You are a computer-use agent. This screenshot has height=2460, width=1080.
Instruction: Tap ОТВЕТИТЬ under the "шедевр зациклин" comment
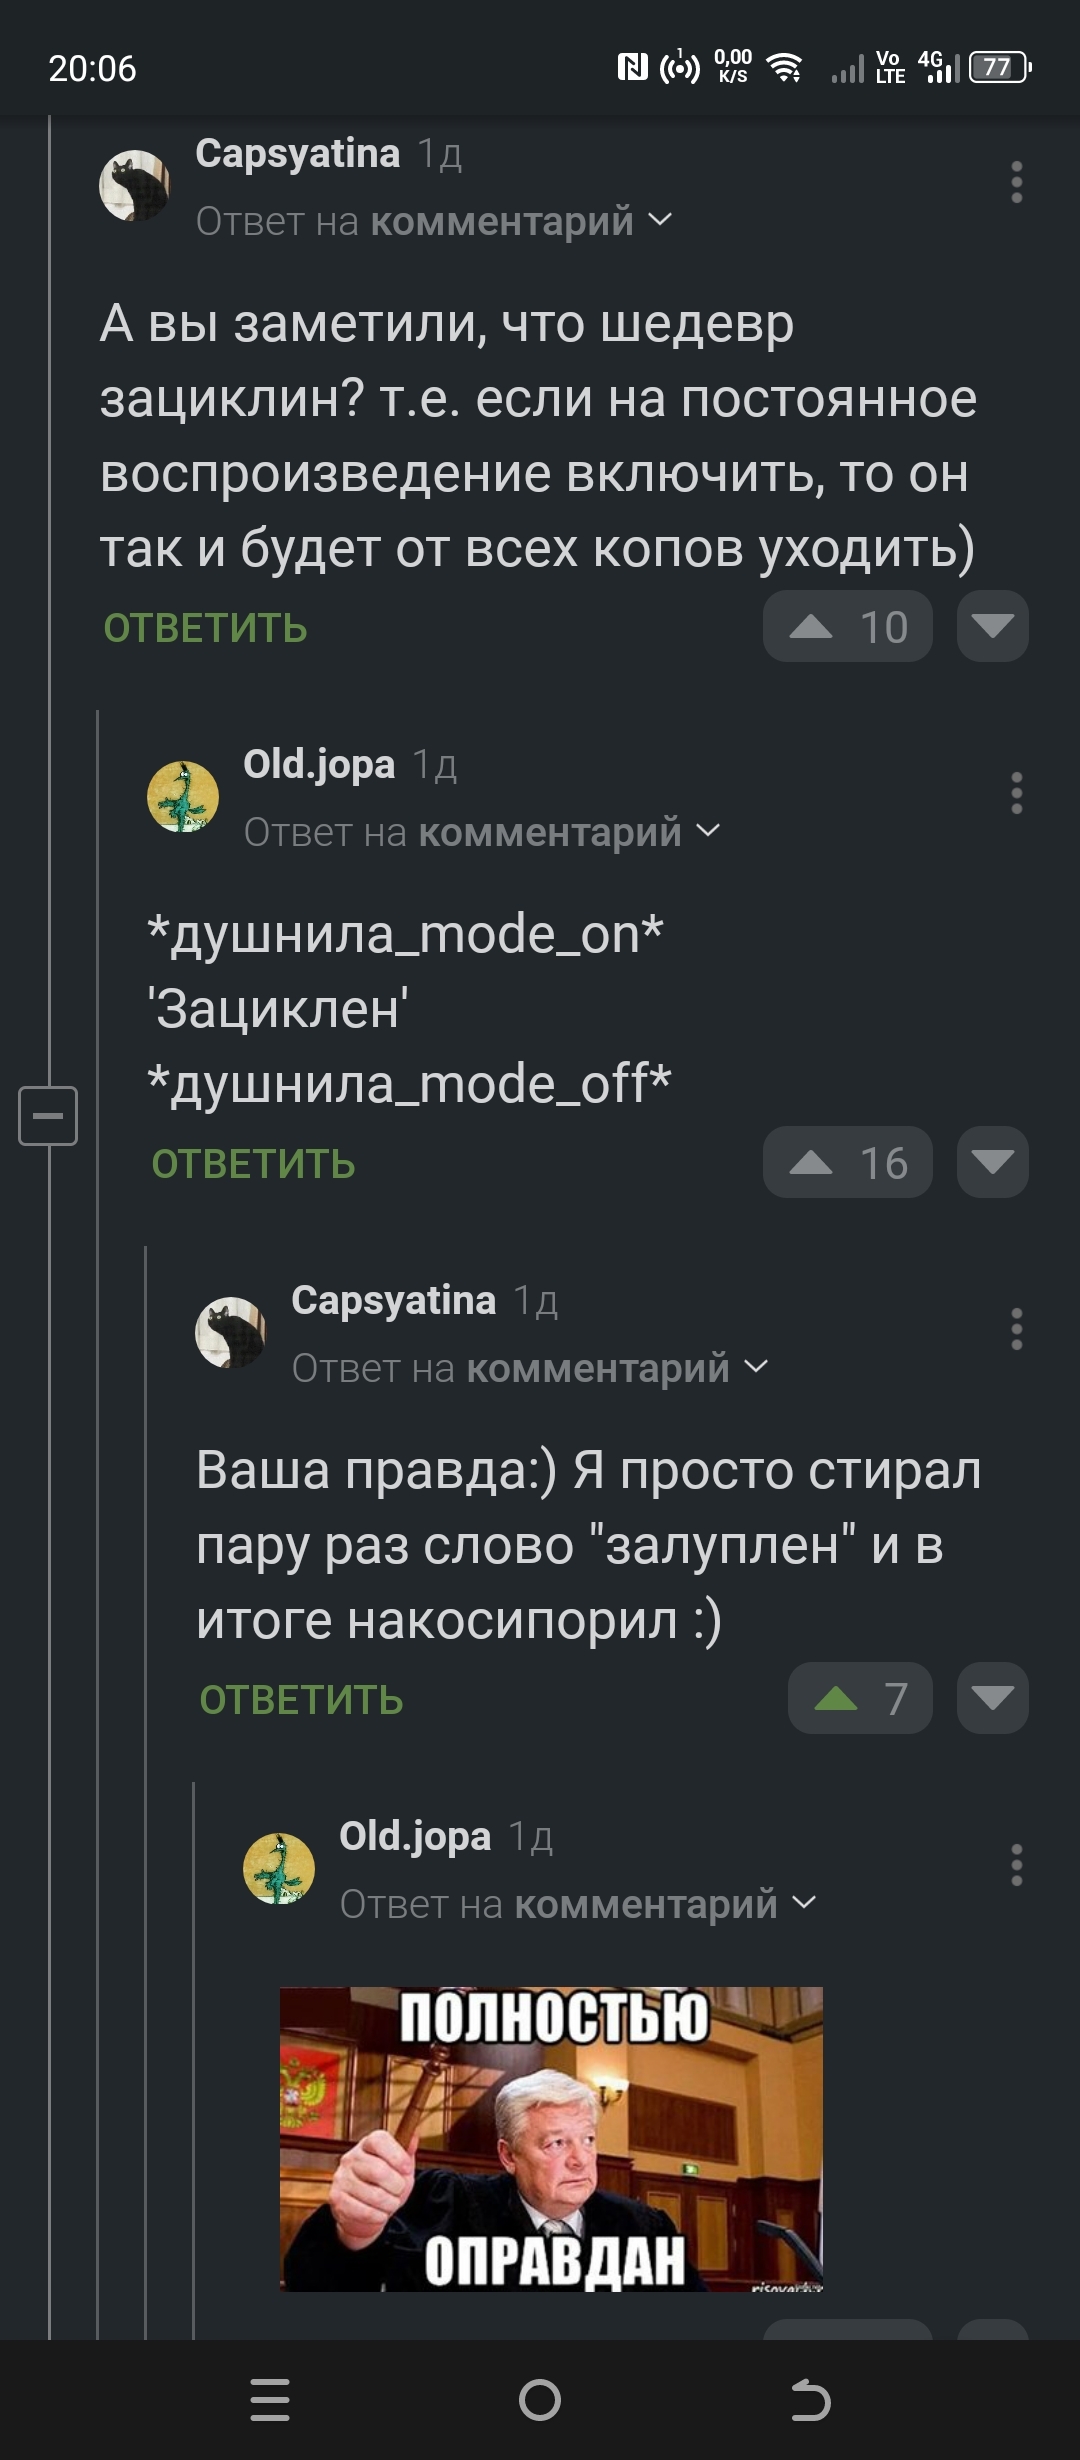point(206,628)
